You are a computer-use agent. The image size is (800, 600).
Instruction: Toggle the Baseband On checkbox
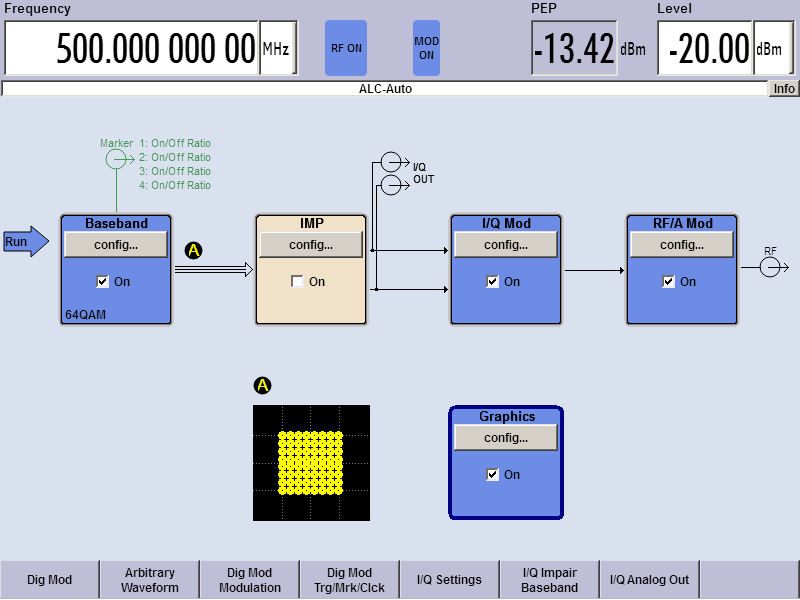point(103,282)
